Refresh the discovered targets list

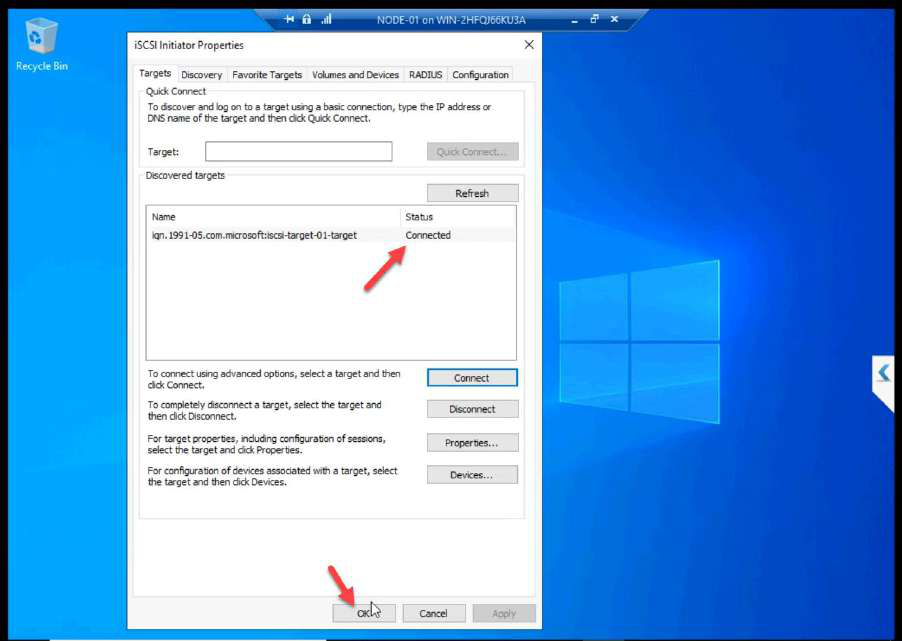click(472, 193)
